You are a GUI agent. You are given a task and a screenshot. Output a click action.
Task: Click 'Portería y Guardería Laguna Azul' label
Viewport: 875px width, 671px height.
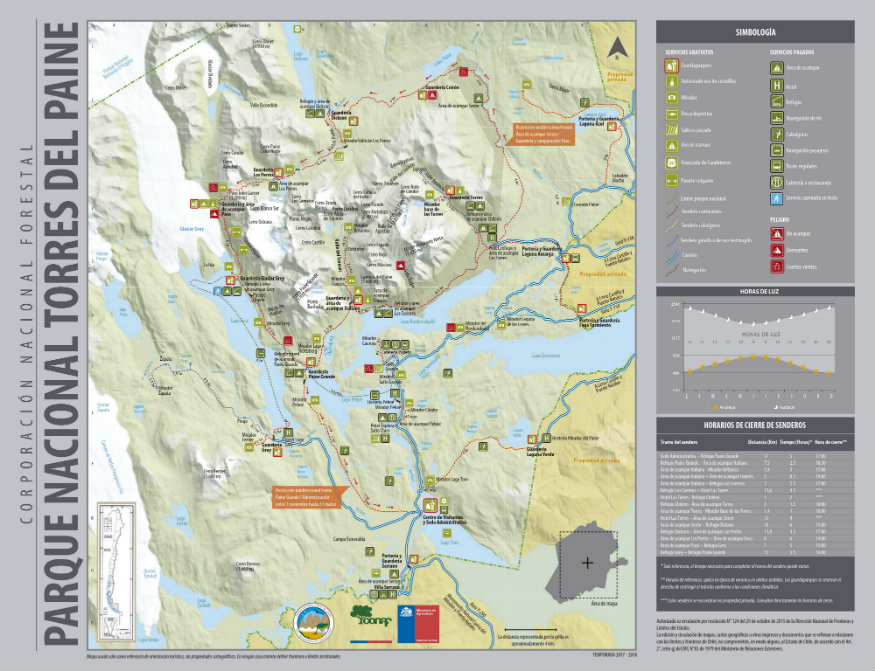598,122
